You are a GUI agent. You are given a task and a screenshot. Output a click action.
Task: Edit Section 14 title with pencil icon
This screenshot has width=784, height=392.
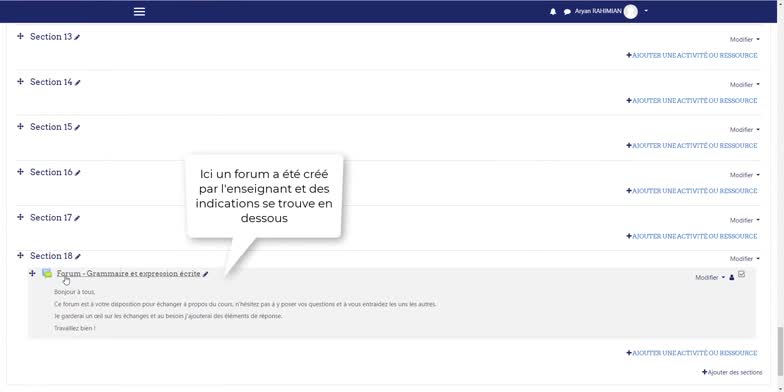(x=78, y=82)
